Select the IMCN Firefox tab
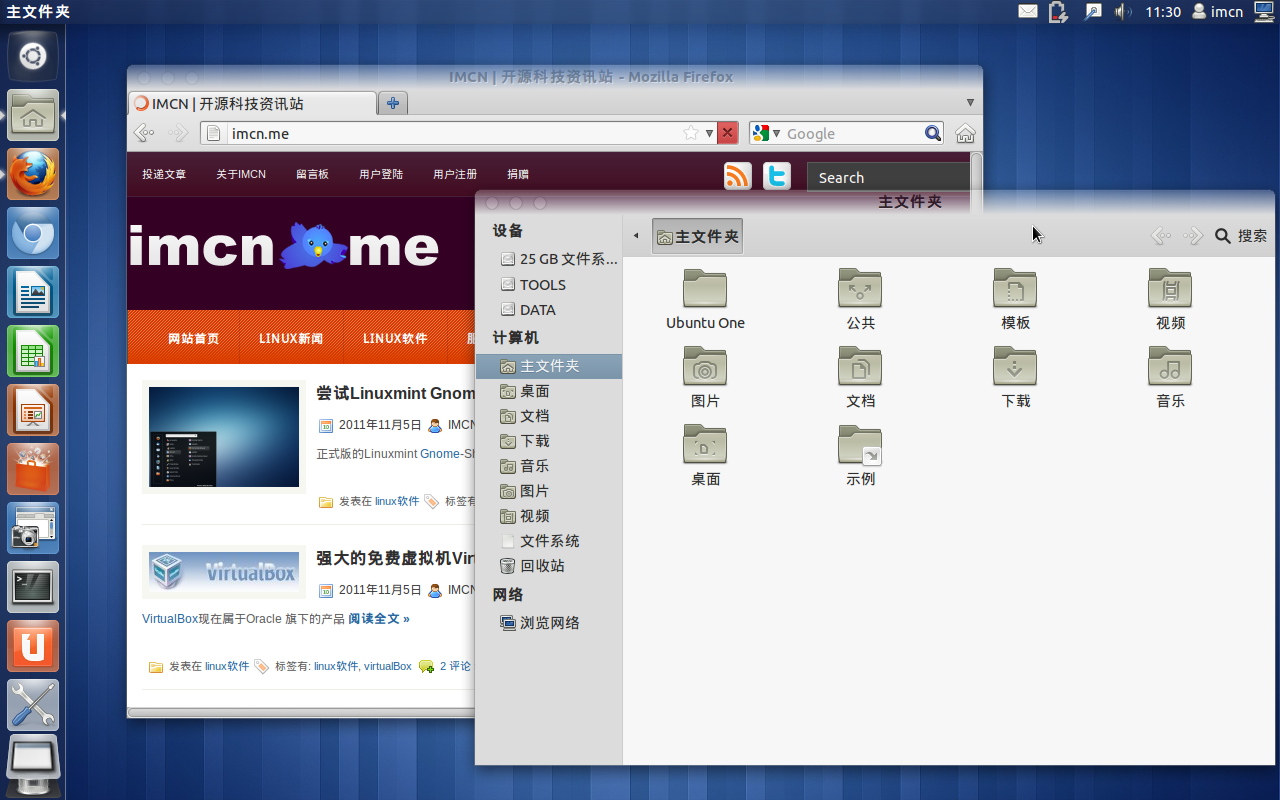This screenshot has height=800, width=1280. point(253,103)
